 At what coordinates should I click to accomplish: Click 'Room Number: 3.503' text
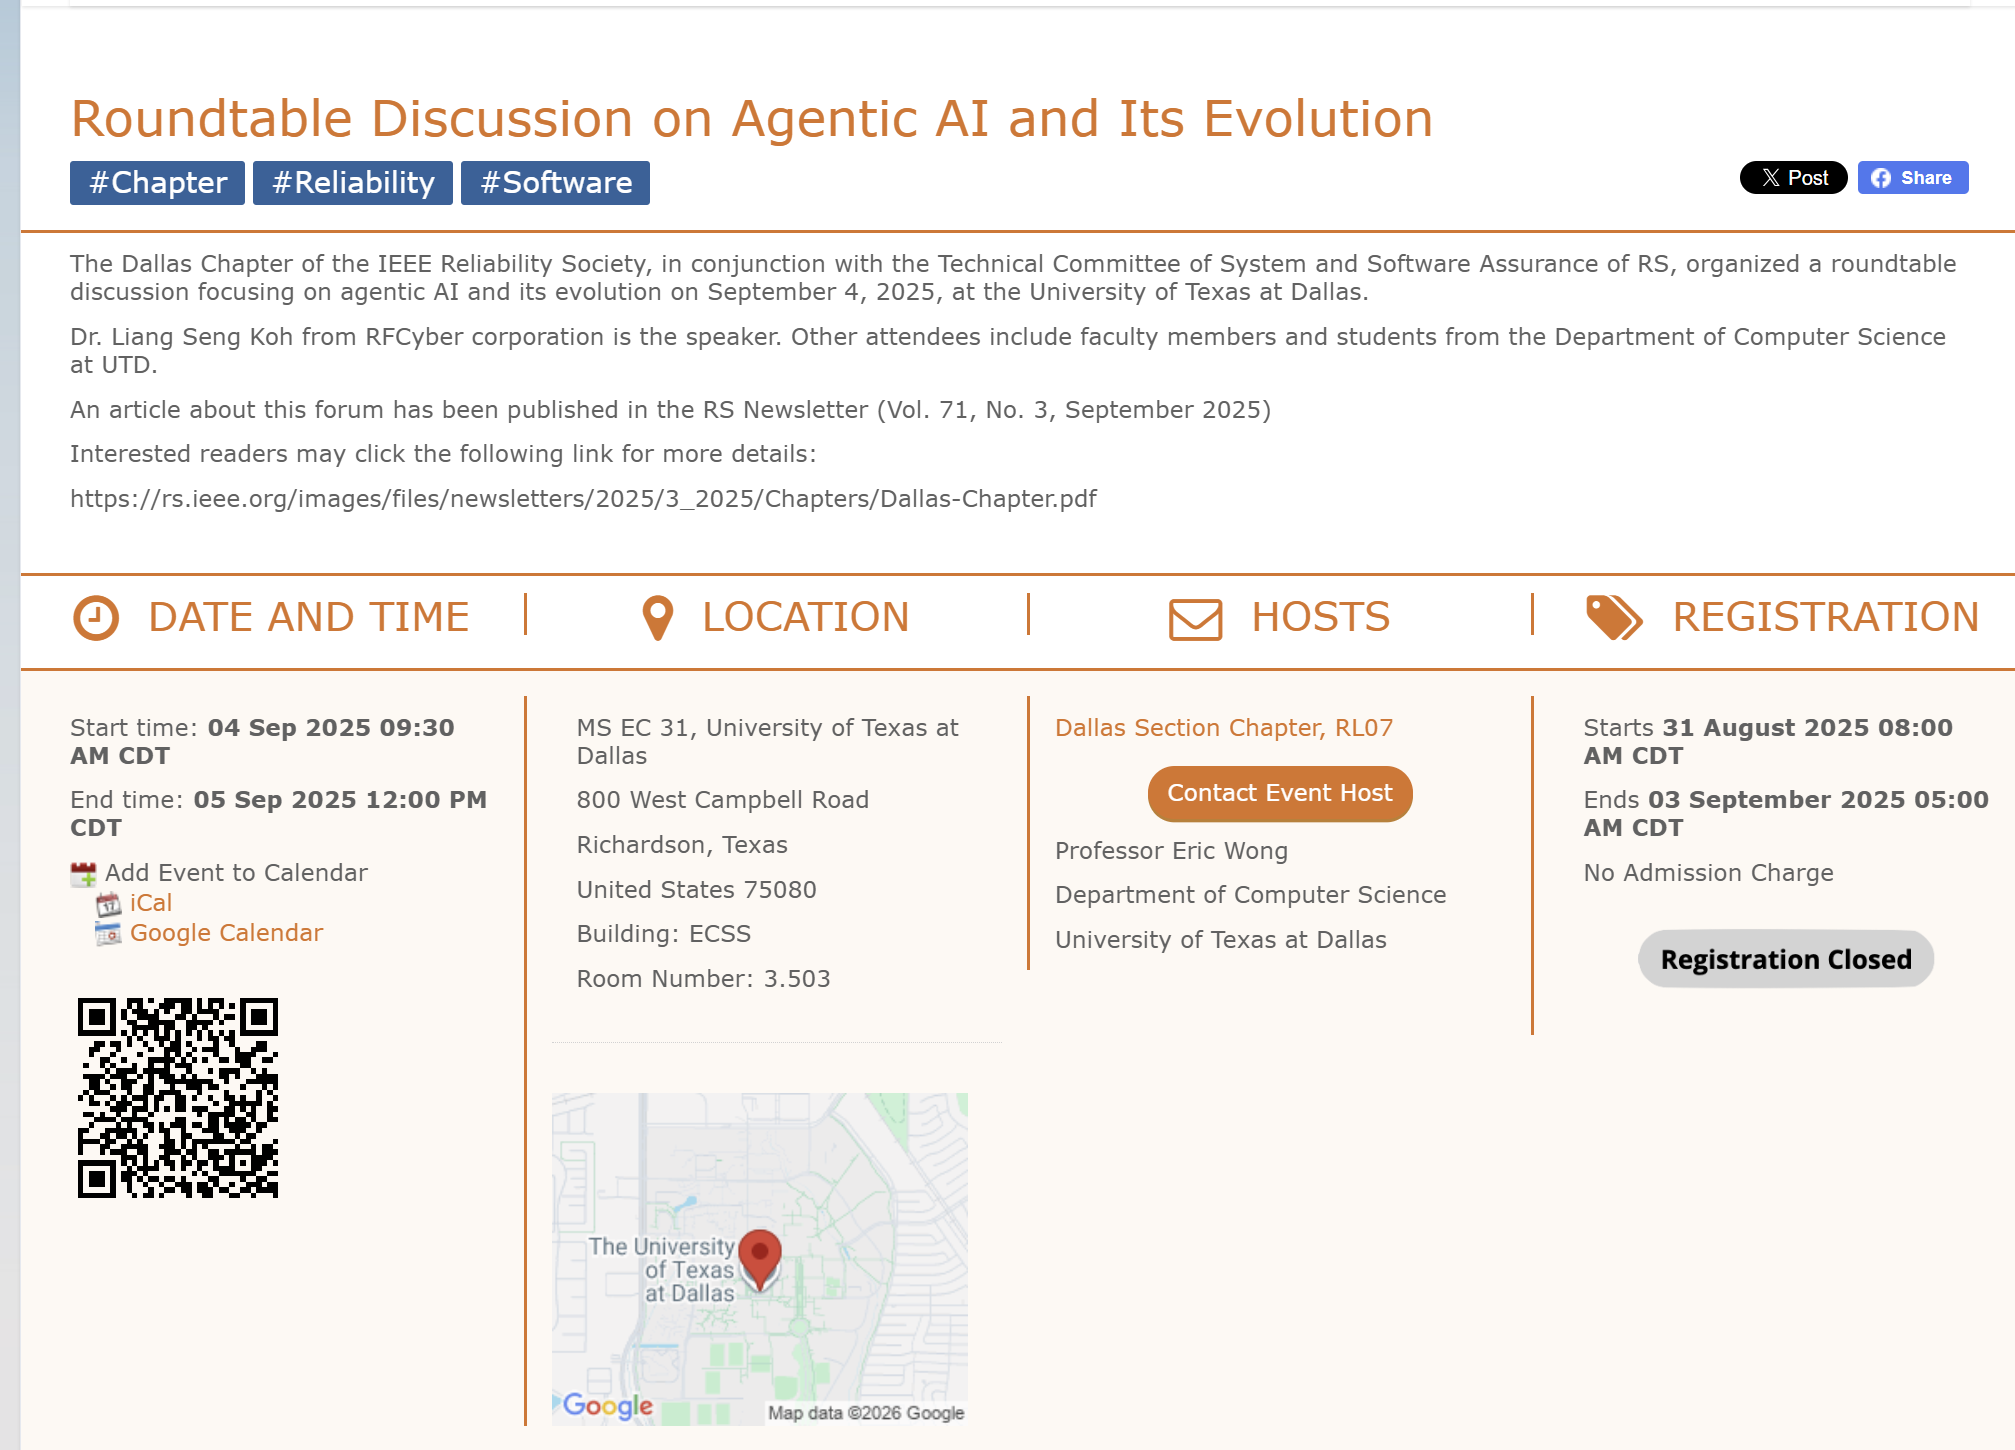pos(704,979)
